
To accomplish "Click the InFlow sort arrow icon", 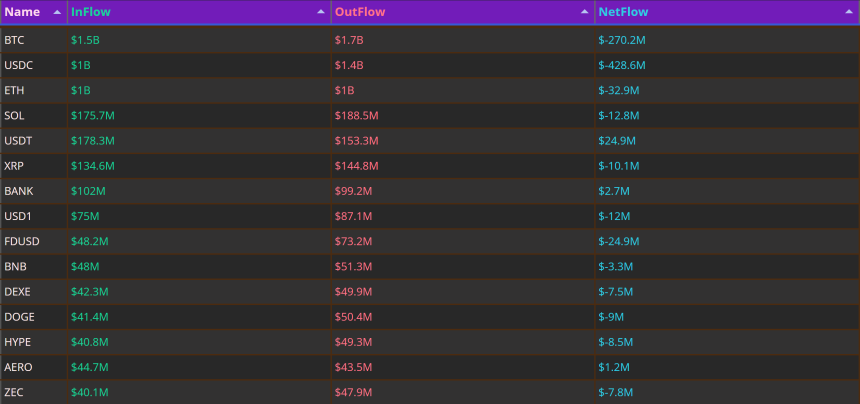I will 321,12.
